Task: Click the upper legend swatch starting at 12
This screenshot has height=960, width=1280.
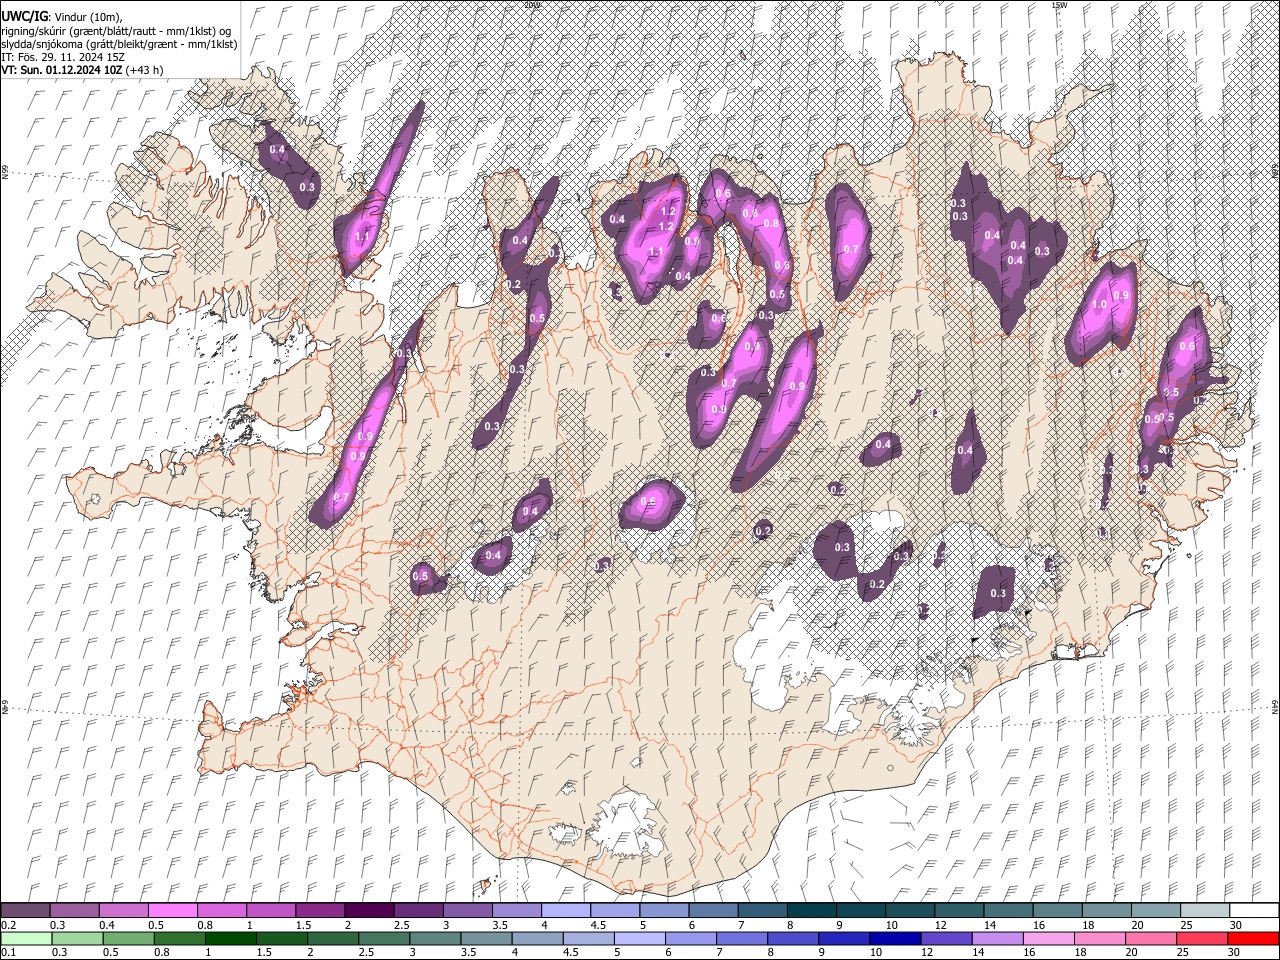Action: click(958, 911)
